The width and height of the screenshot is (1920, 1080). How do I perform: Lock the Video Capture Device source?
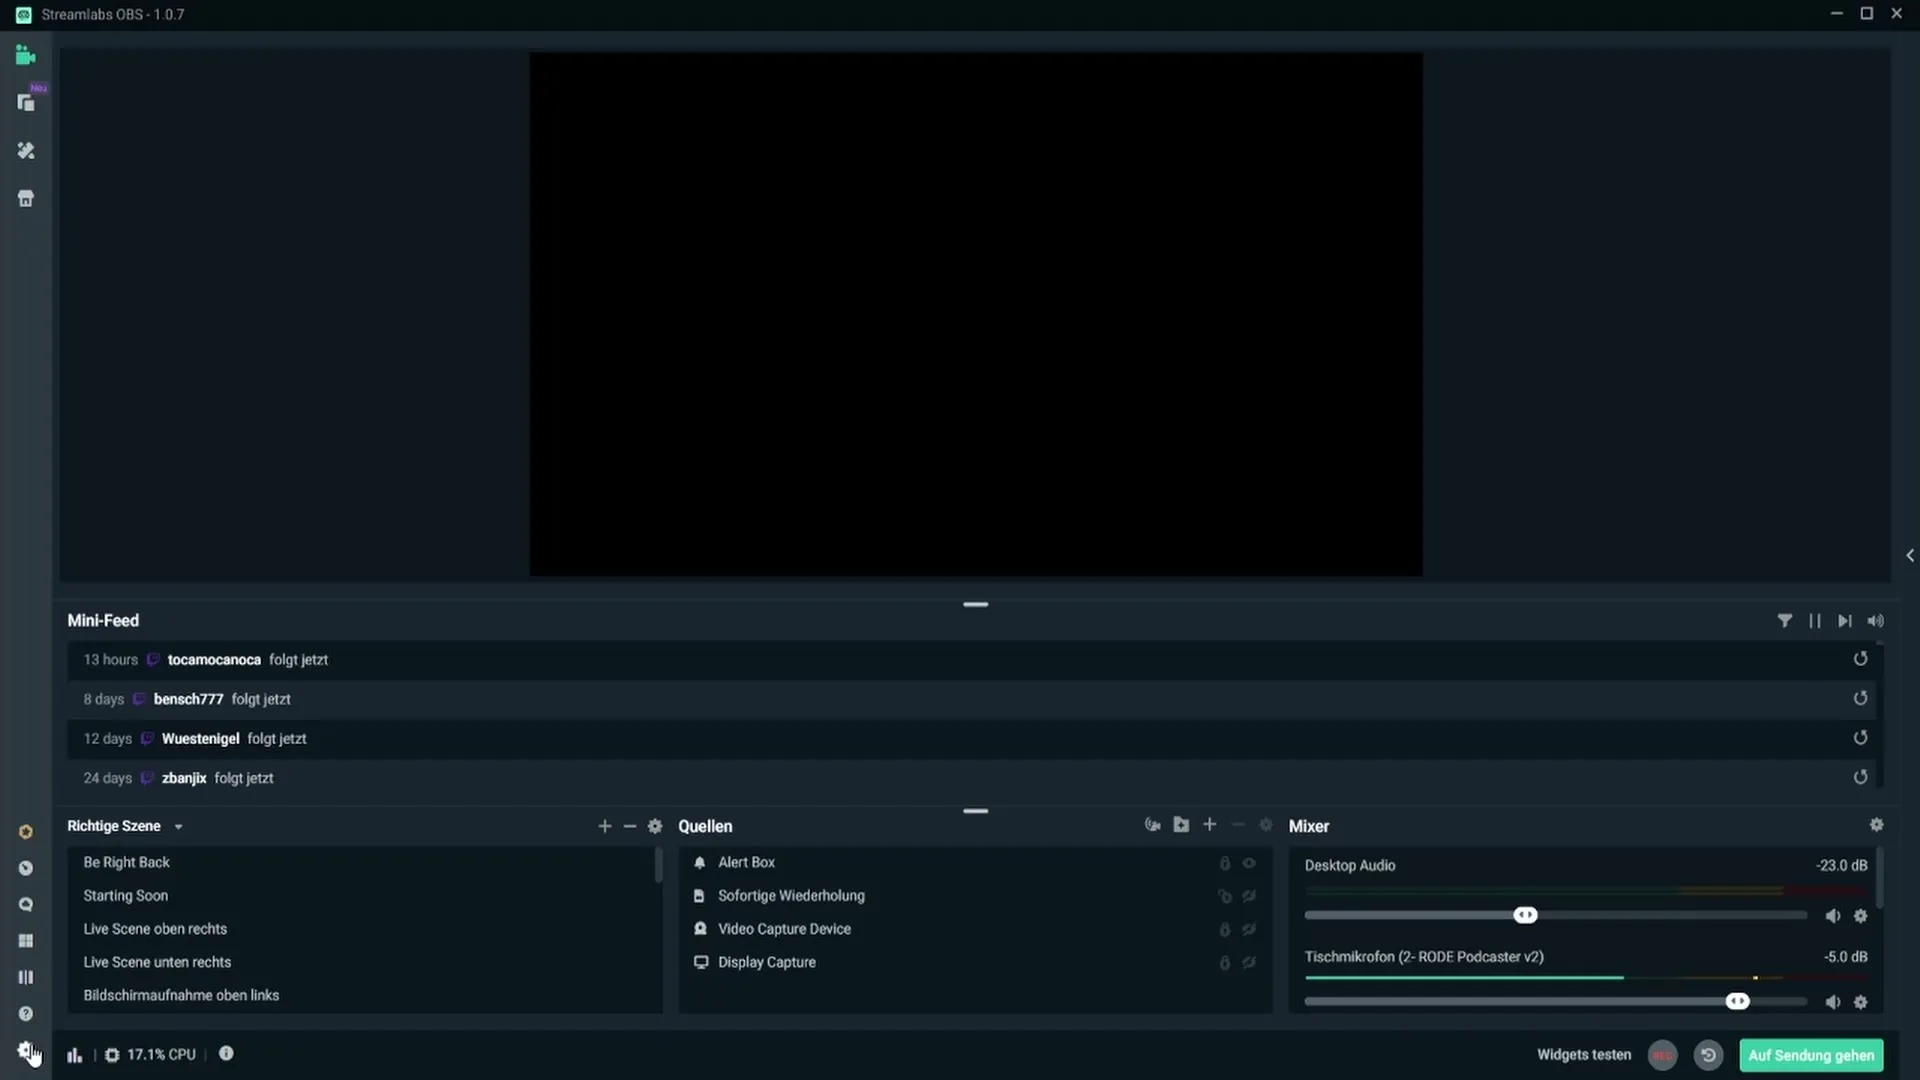pos(1225,930)
